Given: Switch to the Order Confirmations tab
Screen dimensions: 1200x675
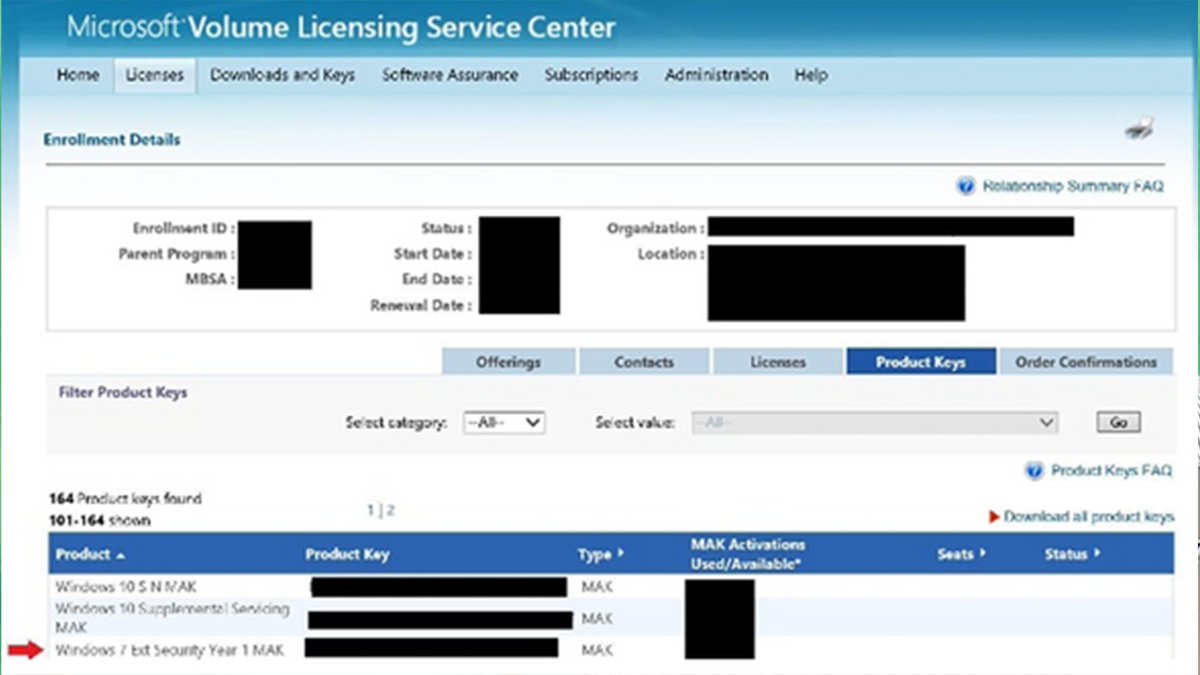Looking at the screenshot, I should pyautogui.click(x=1086, y=362).
